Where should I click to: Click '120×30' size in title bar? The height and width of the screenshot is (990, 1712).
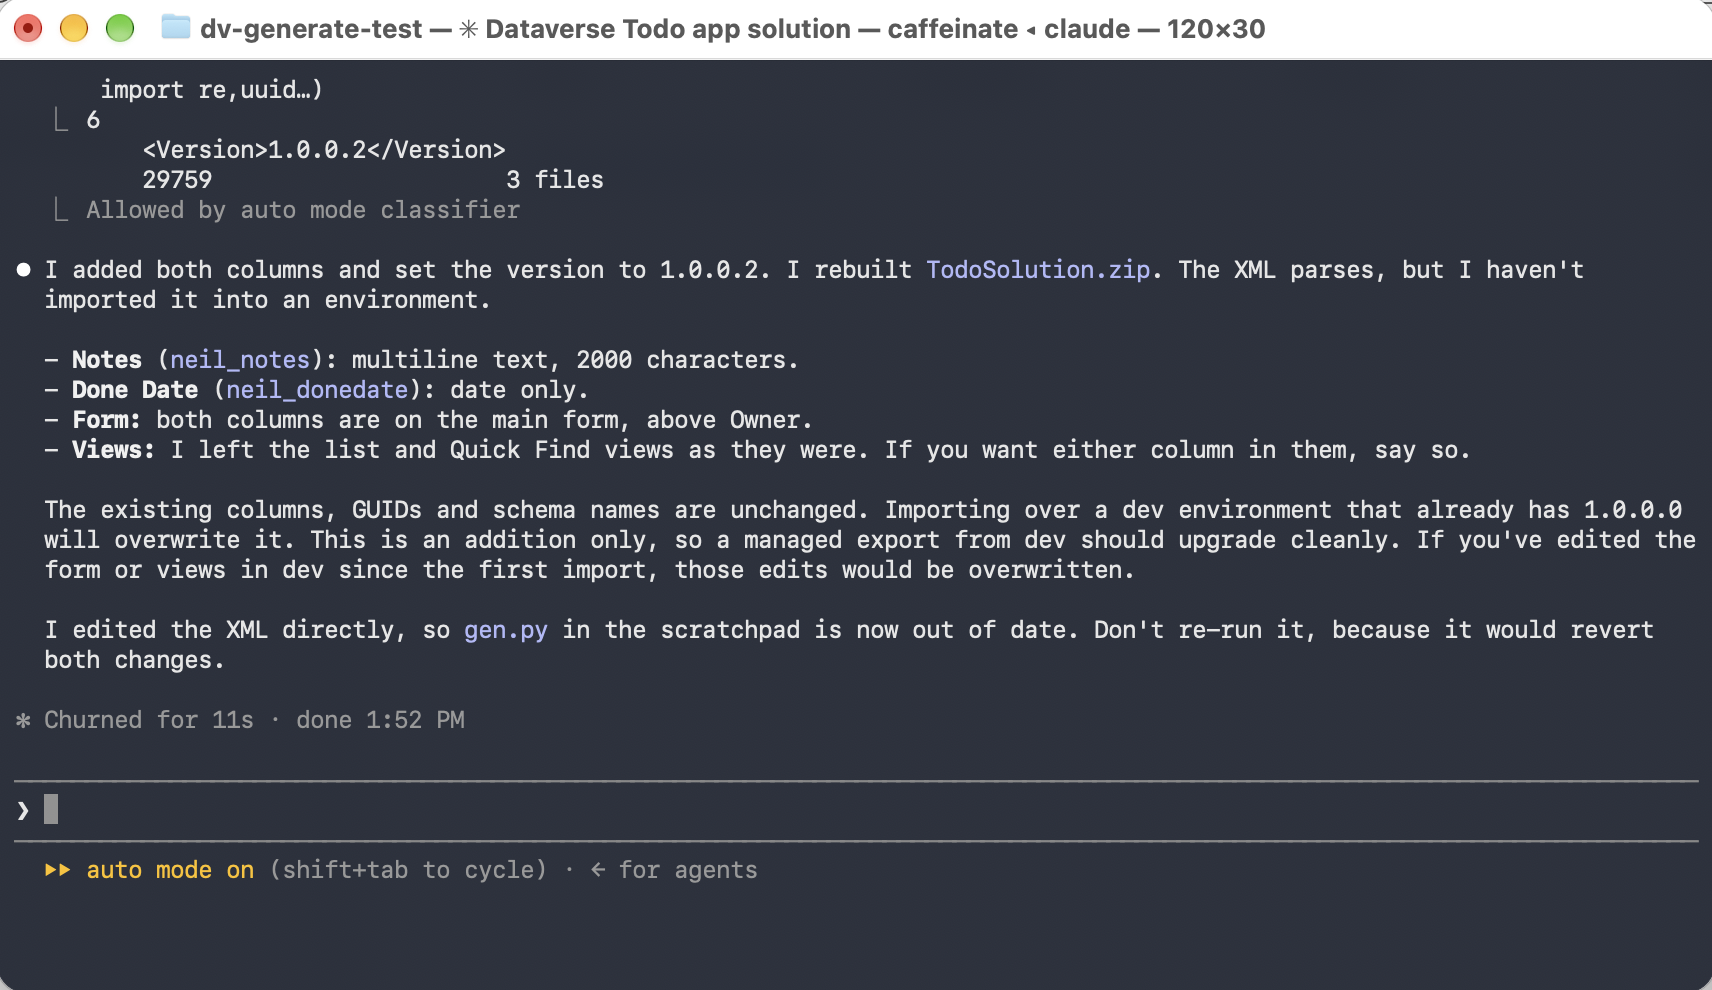click(1216, 29)
